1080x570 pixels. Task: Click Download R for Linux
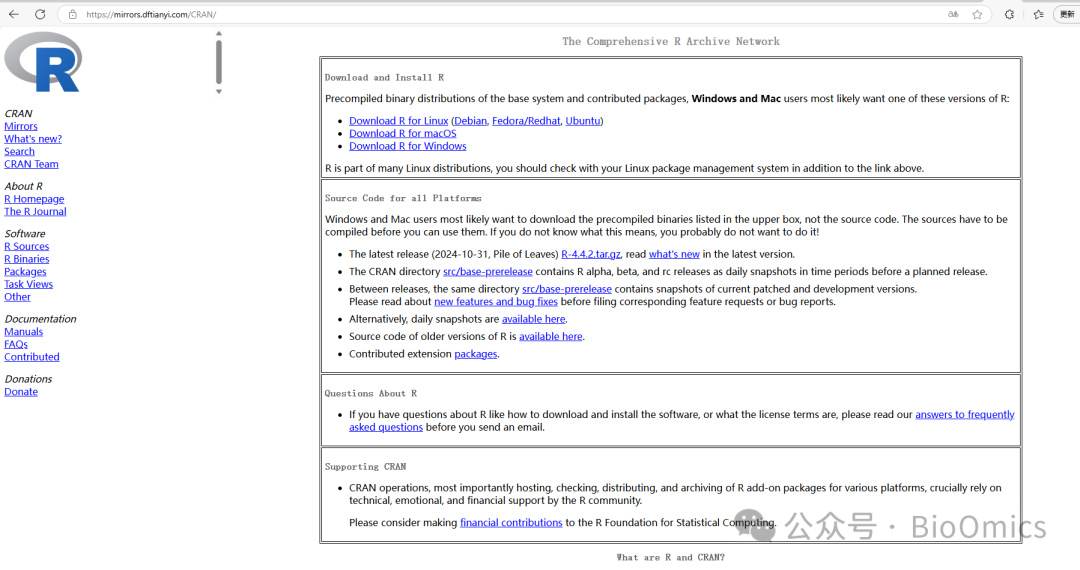[x=398, y=120]
